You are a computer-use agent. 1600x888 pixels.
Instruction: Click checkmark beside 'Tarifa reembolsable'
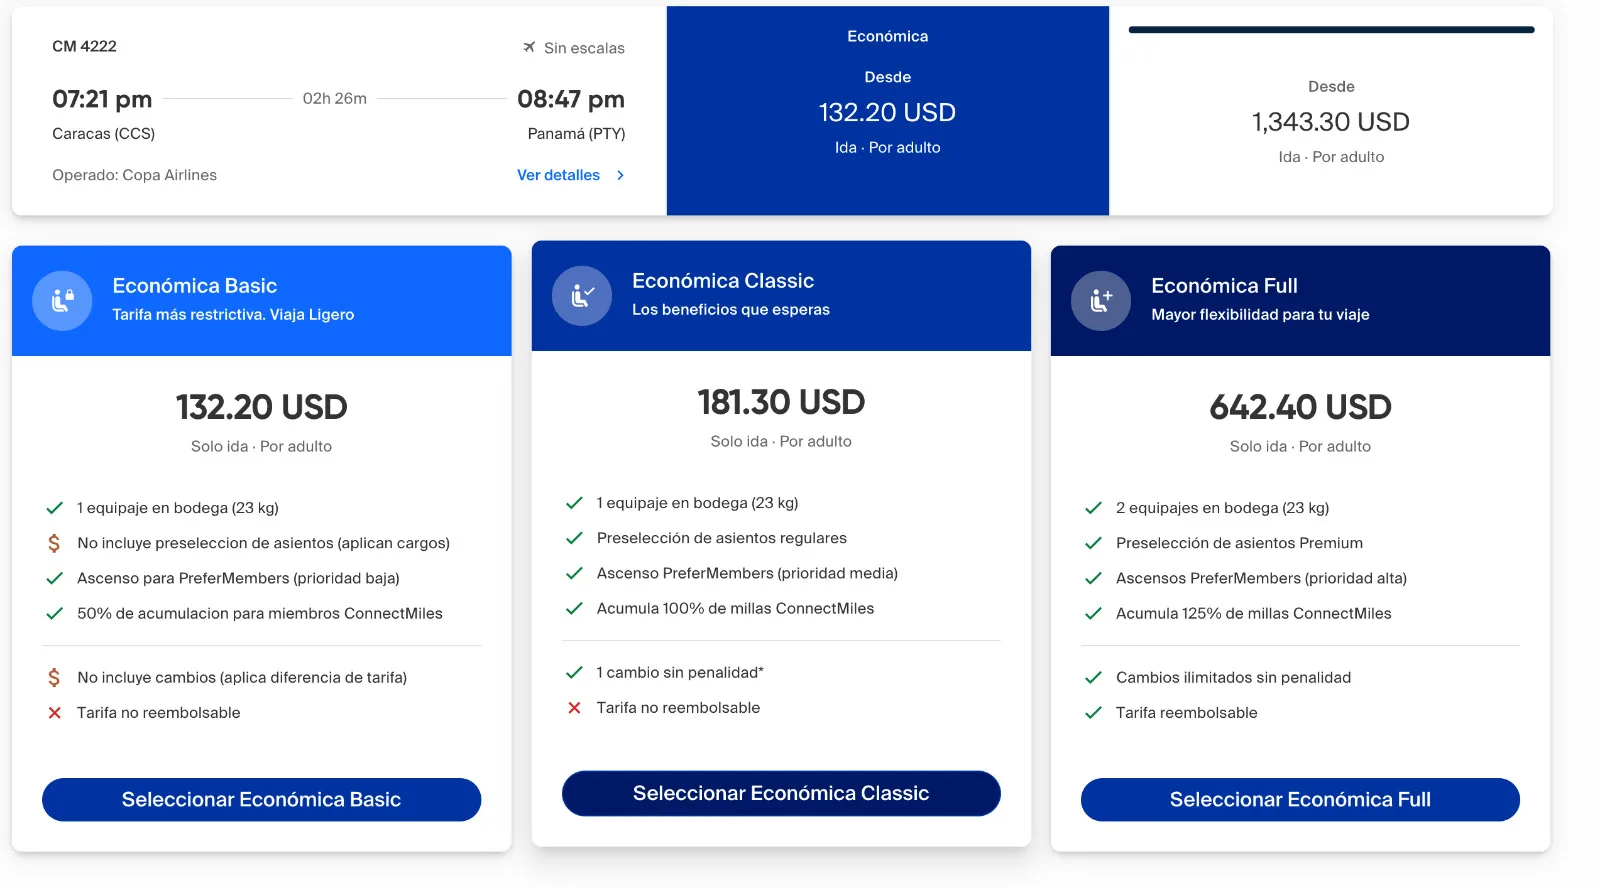(x=1093, y=713)
